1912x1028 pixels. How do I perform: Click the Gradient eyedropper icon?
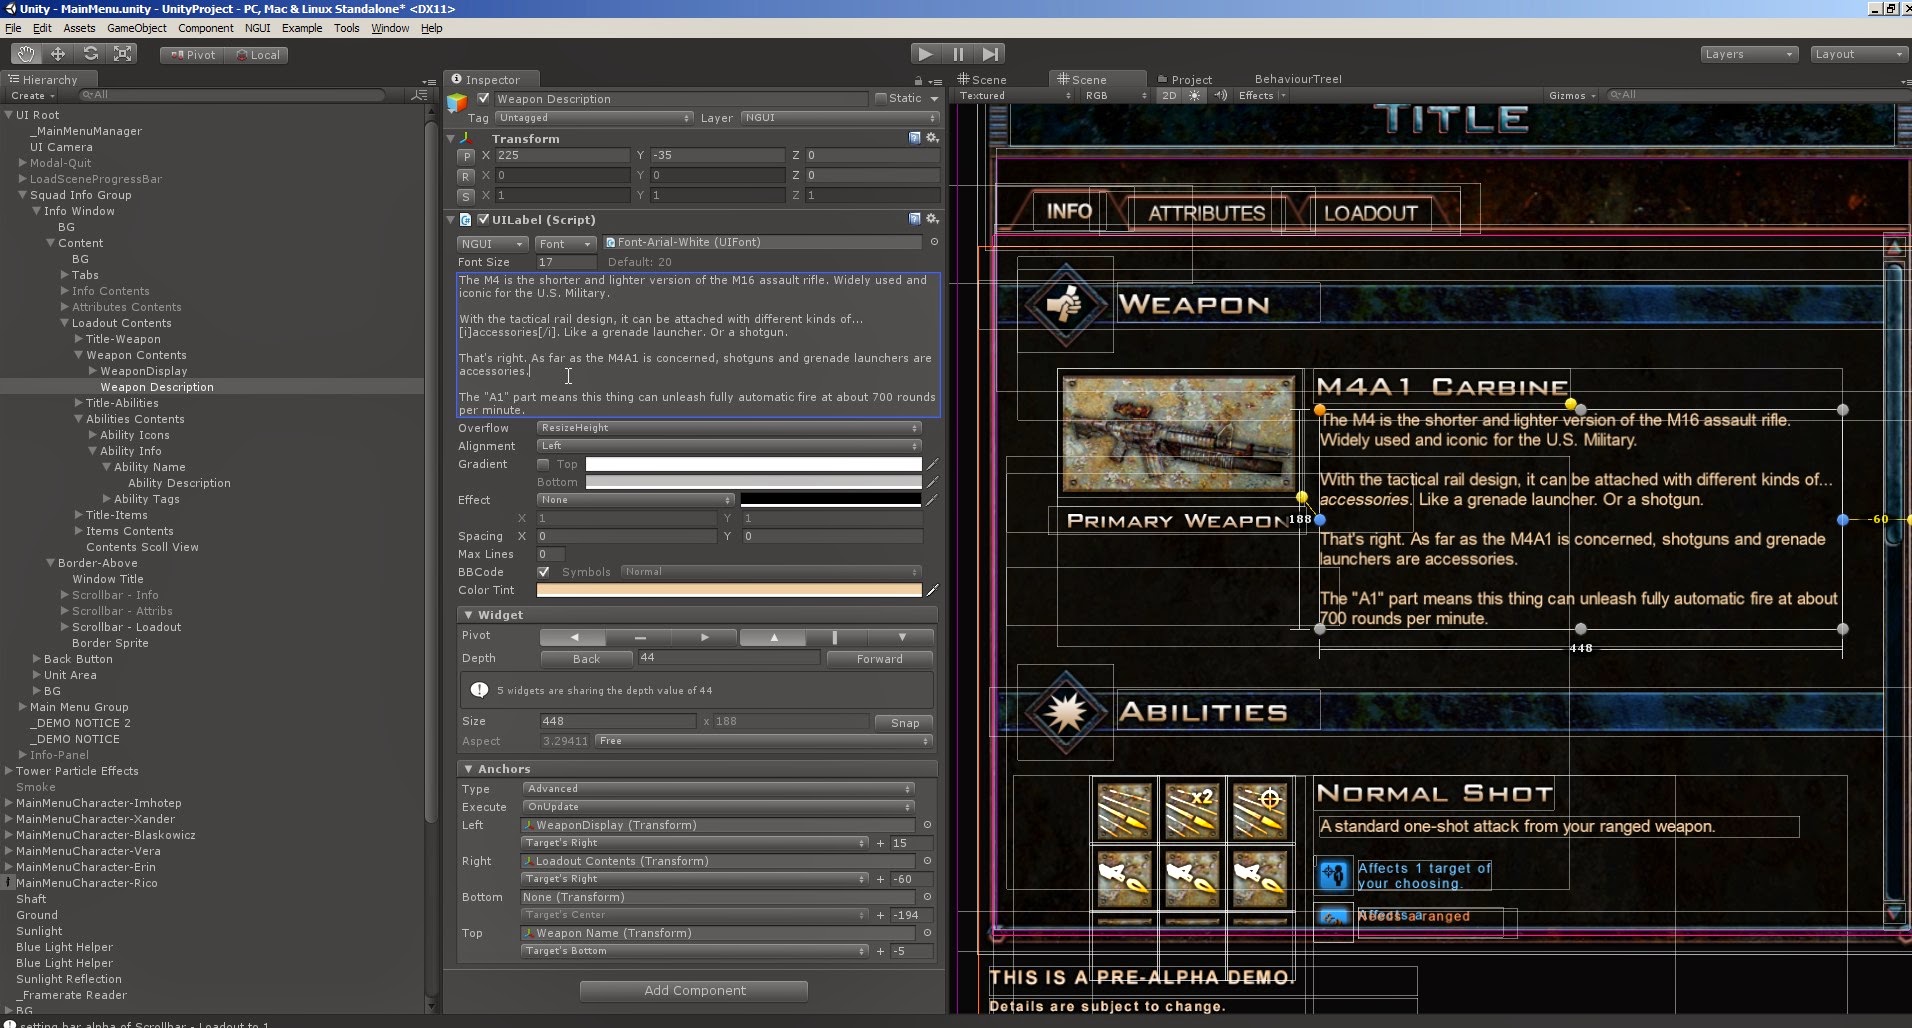[932, 464]
